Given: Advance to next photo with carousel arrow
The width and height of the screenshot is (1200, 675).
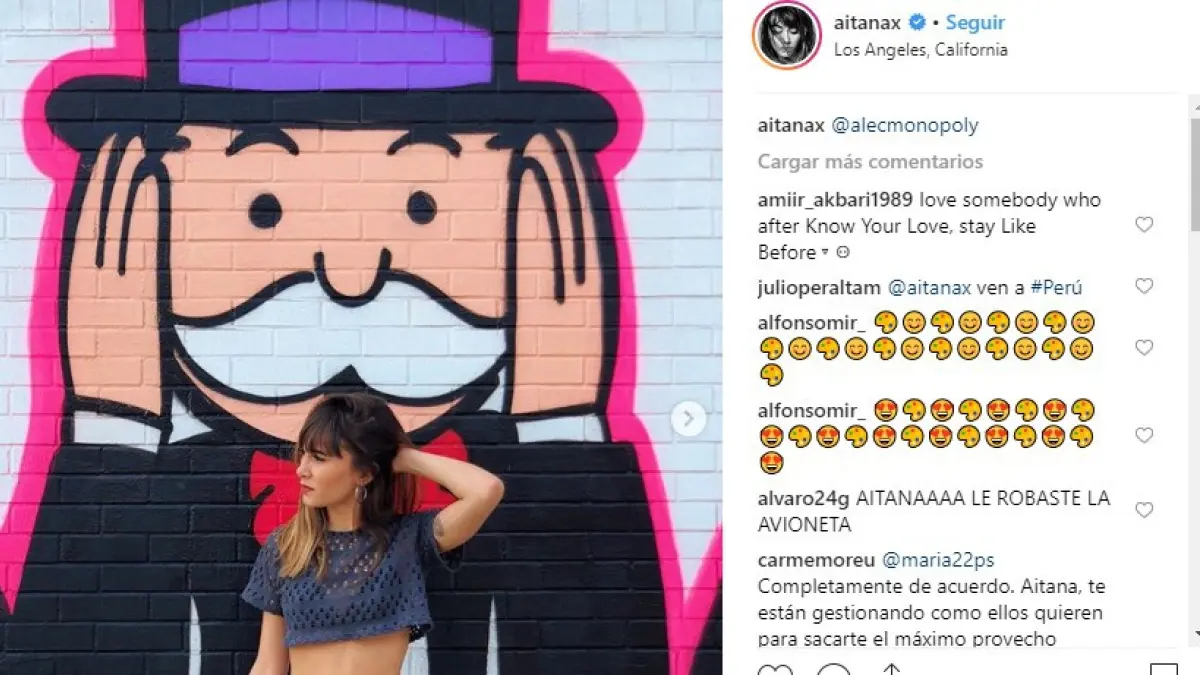Looking at the screenshot, I should [688, 419].
